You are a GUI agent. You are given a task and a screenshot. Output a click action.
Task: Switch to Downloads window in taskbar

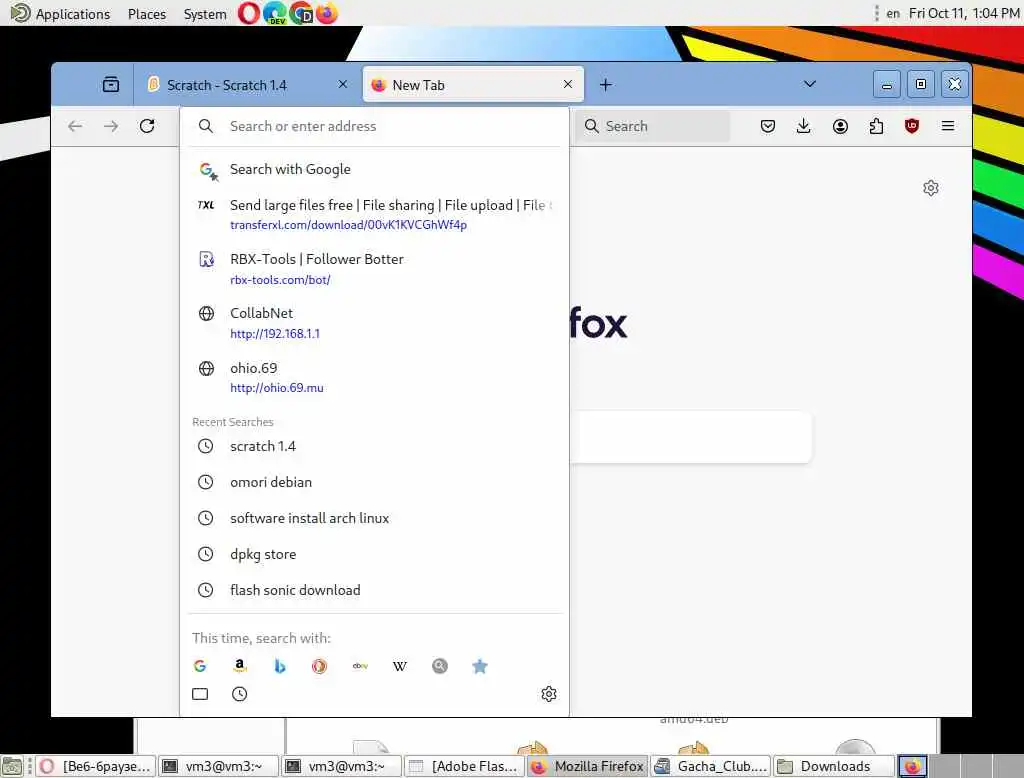pos(834,766)
